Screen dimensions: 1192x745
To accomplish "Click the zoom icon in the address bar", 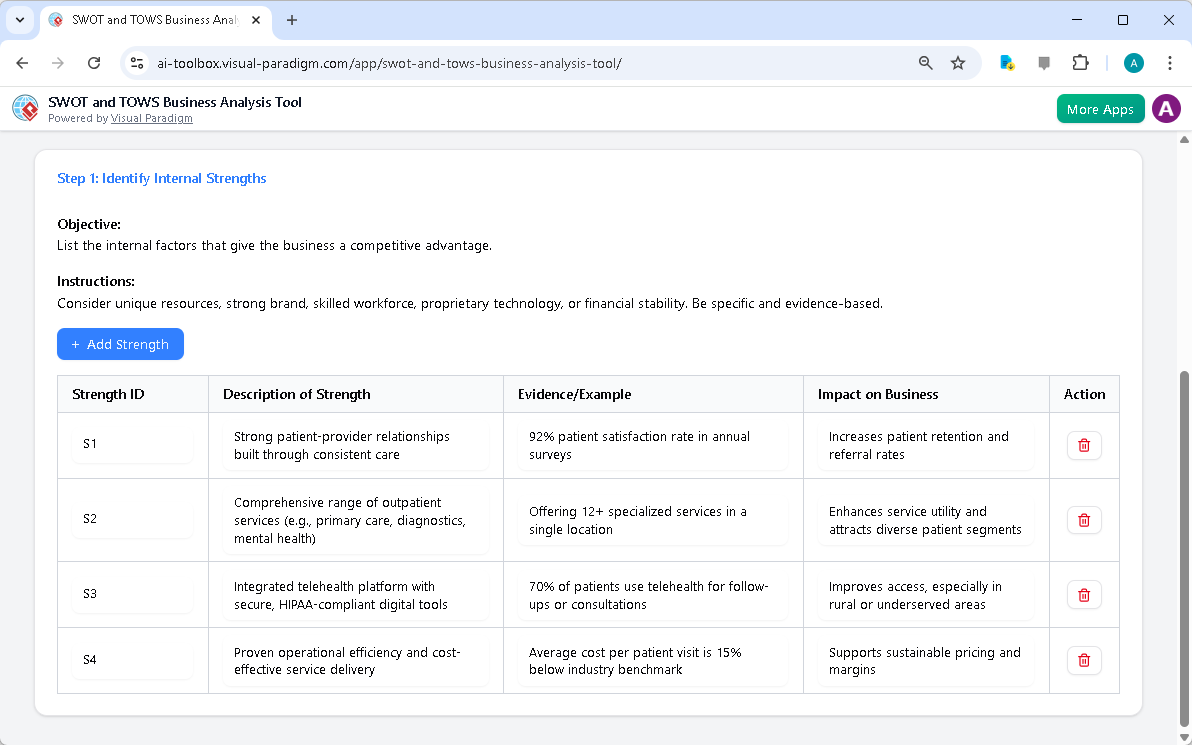I will (x=925, y=62).
